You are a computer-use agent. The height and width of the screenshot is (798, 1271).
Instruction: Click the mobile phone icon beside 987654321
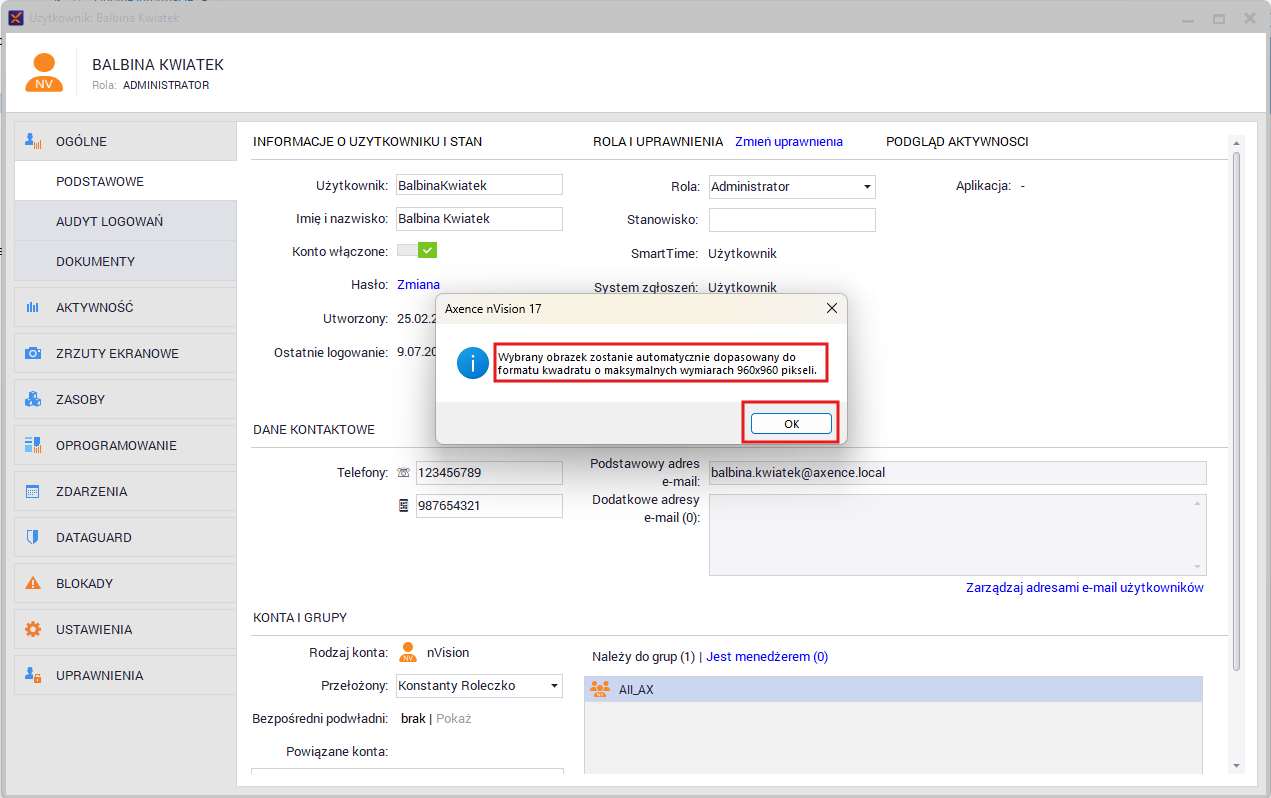click(x=403, y=506)
